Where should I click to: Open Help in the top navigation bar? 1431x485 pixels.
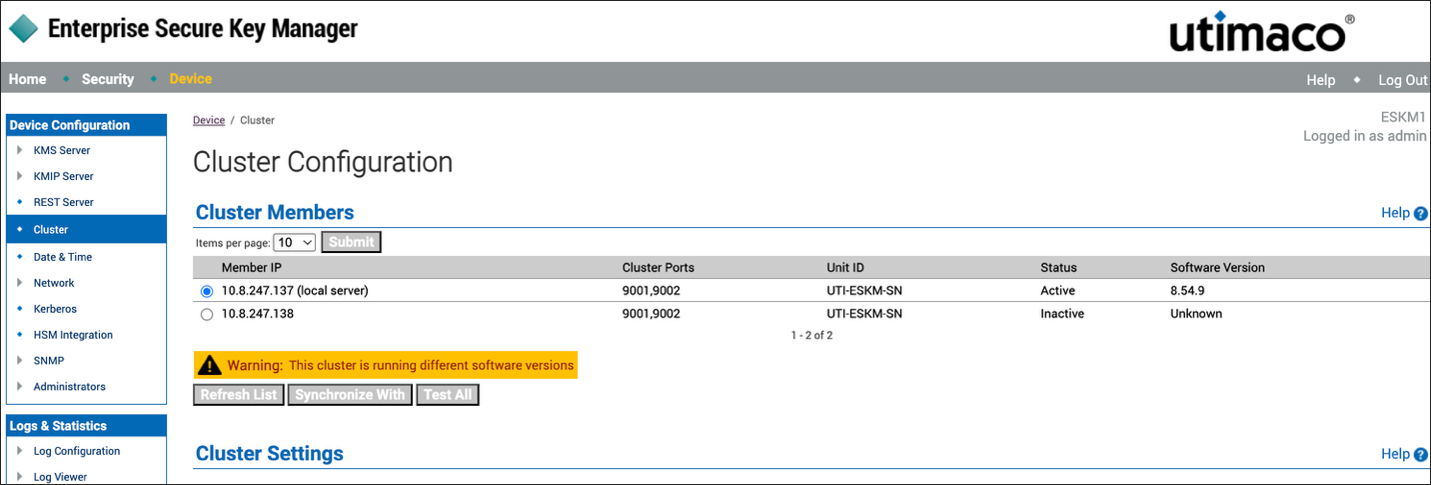point(1321,80)
